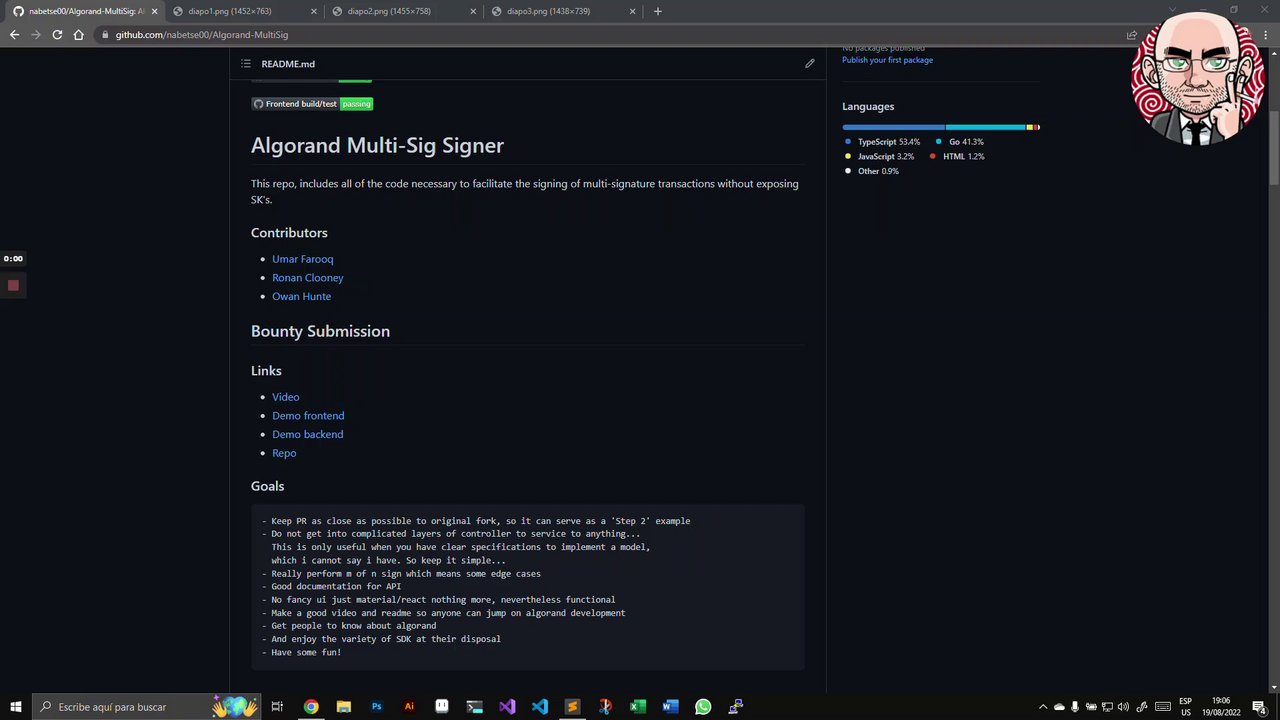
Task: Switch to the diapo2.png tab
Action: pos(402,11)
